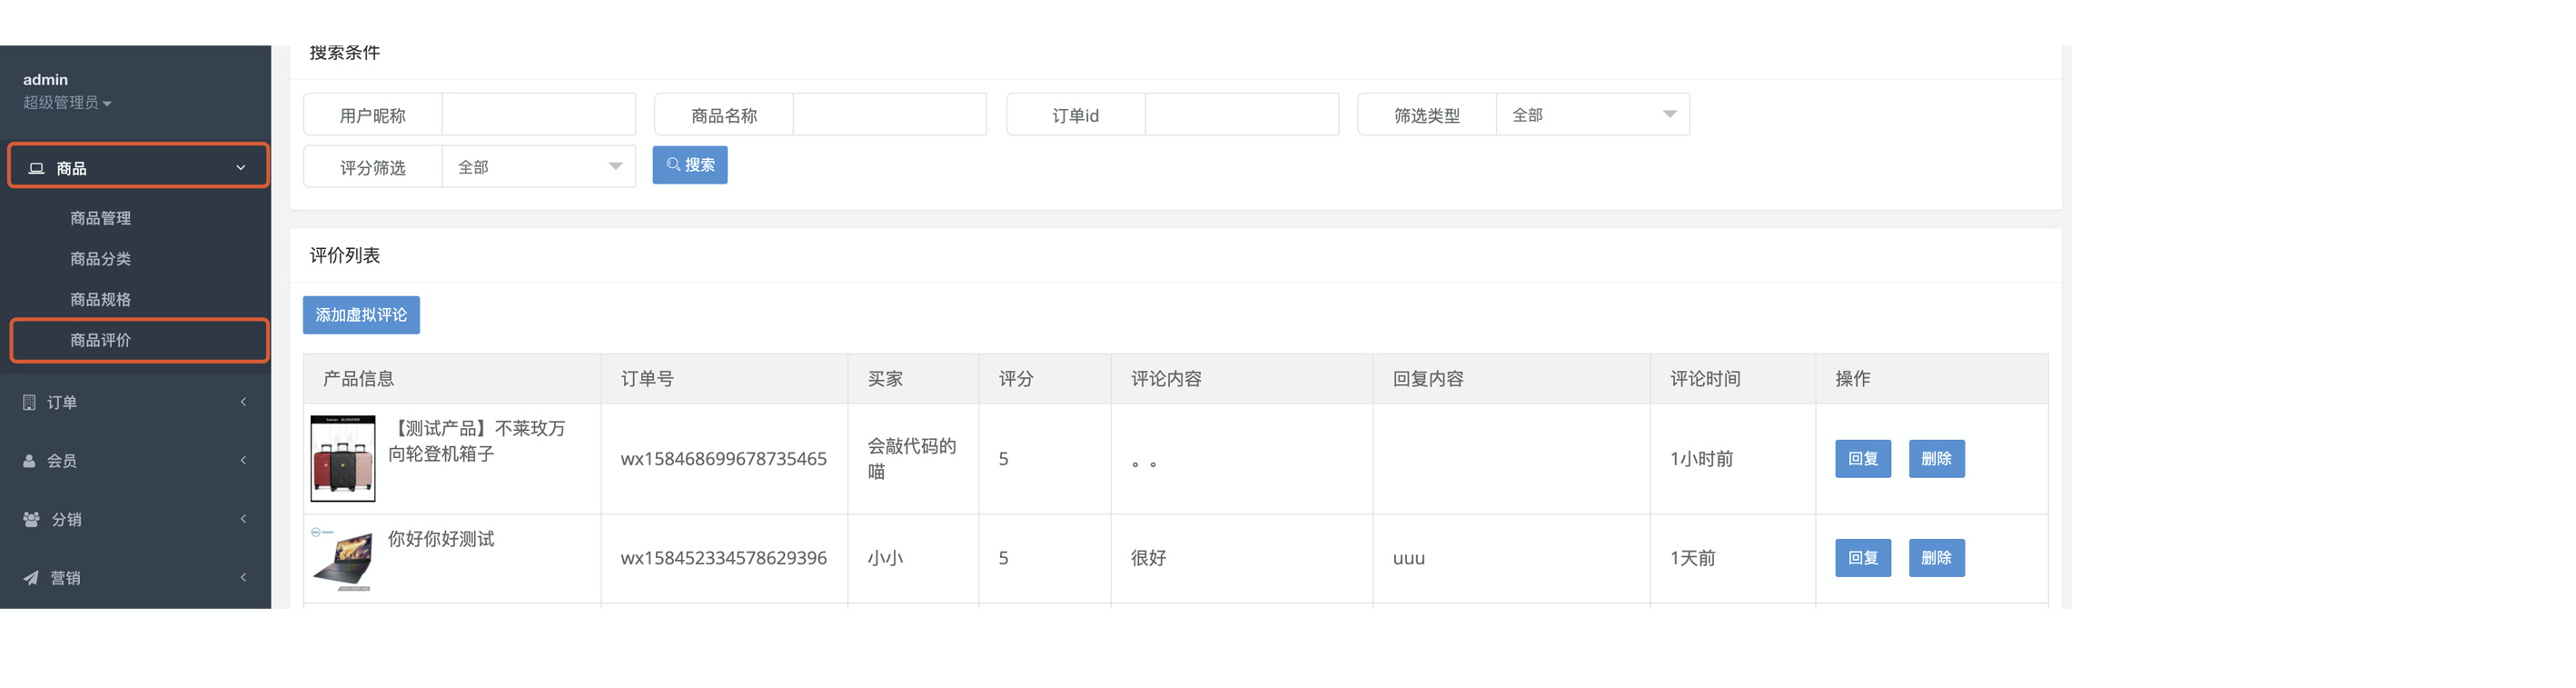Open the 筛选类型 dropdown
Screen dimensions: 2576x688
pos(1593,115)
